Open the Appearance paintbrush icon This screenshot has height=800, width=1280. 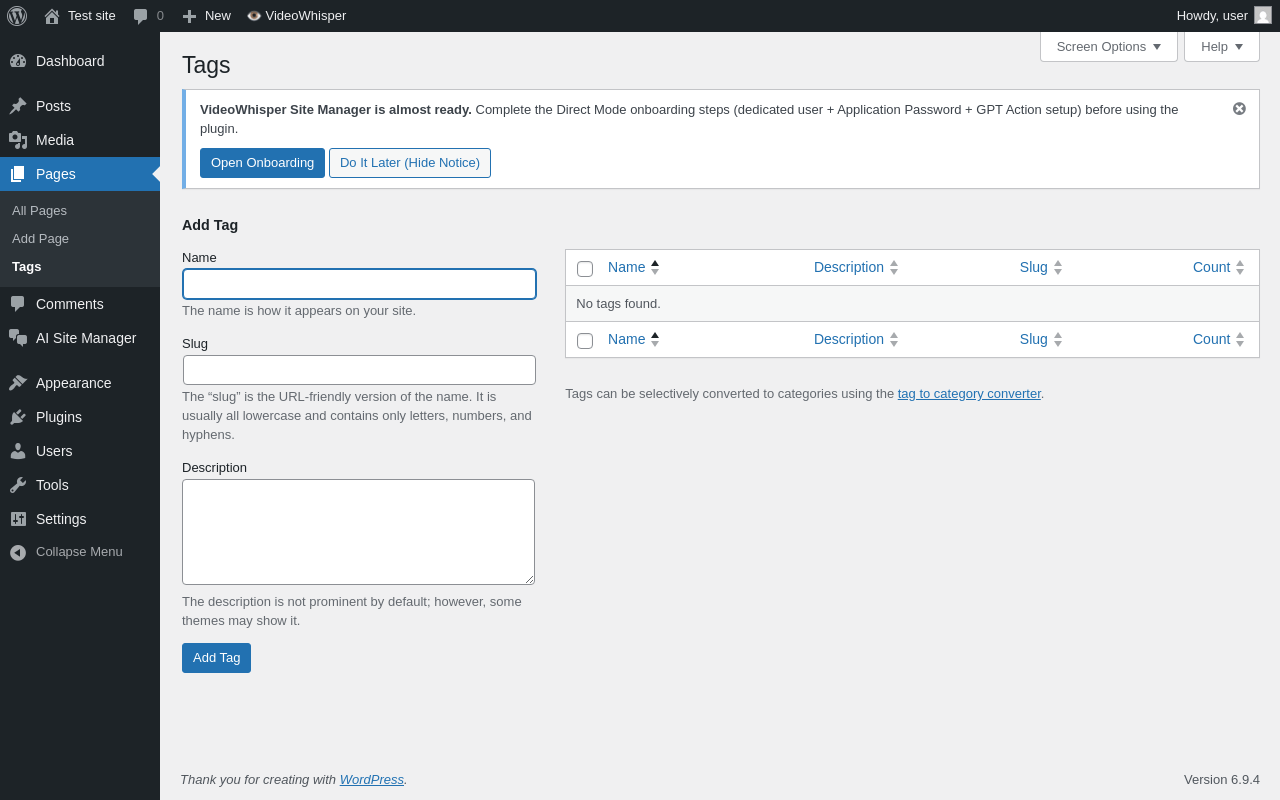18,383
